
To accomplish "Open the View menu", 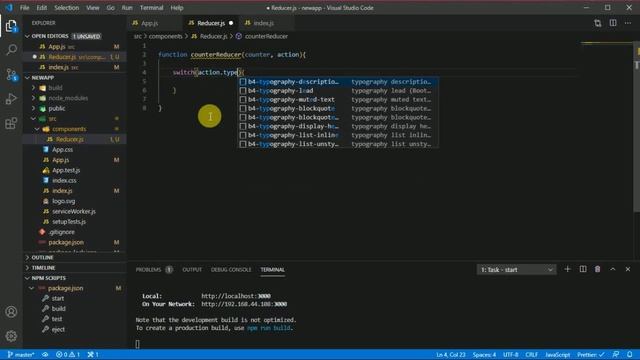I will pyautogui.click(x=93, y=8).
